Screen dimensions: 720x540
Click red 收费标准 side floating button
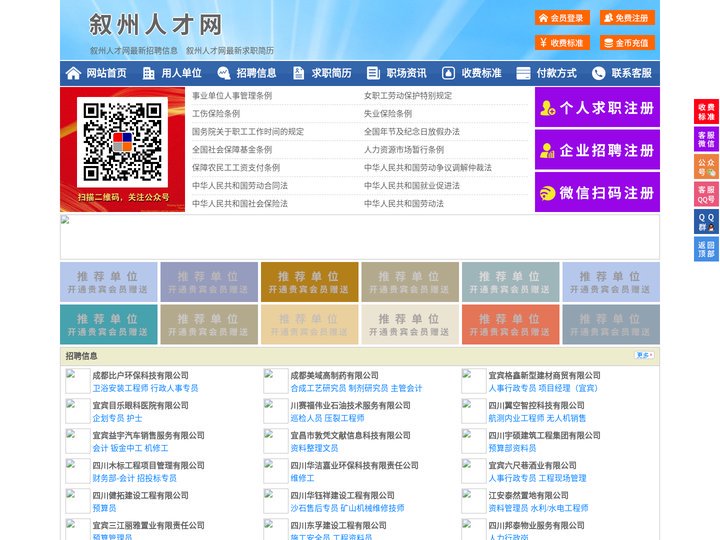(706, 111)
